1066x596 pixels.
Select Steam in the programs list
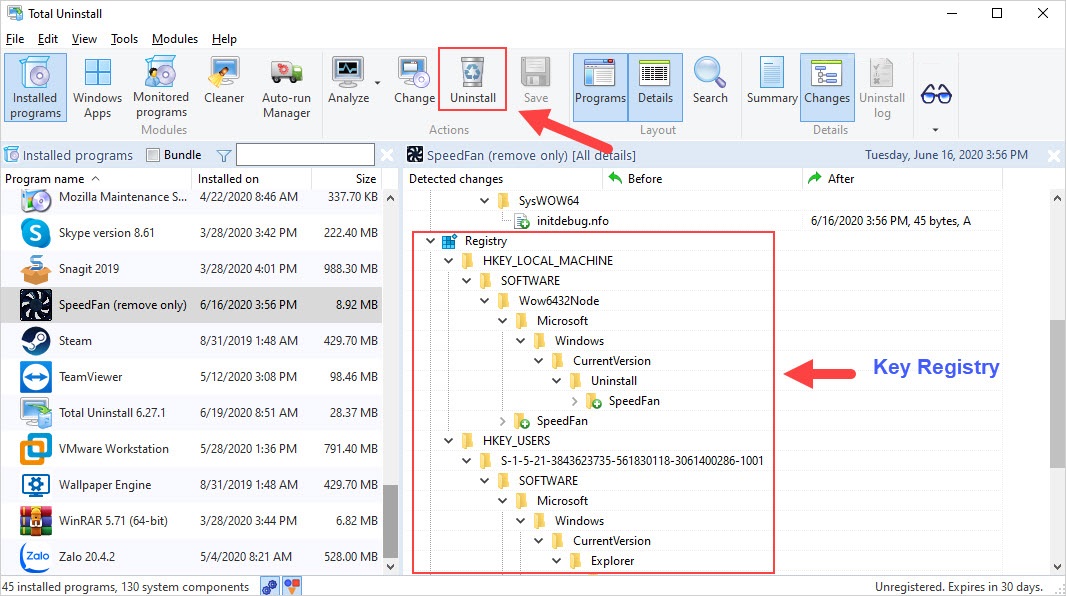click(x=76, y=341)
